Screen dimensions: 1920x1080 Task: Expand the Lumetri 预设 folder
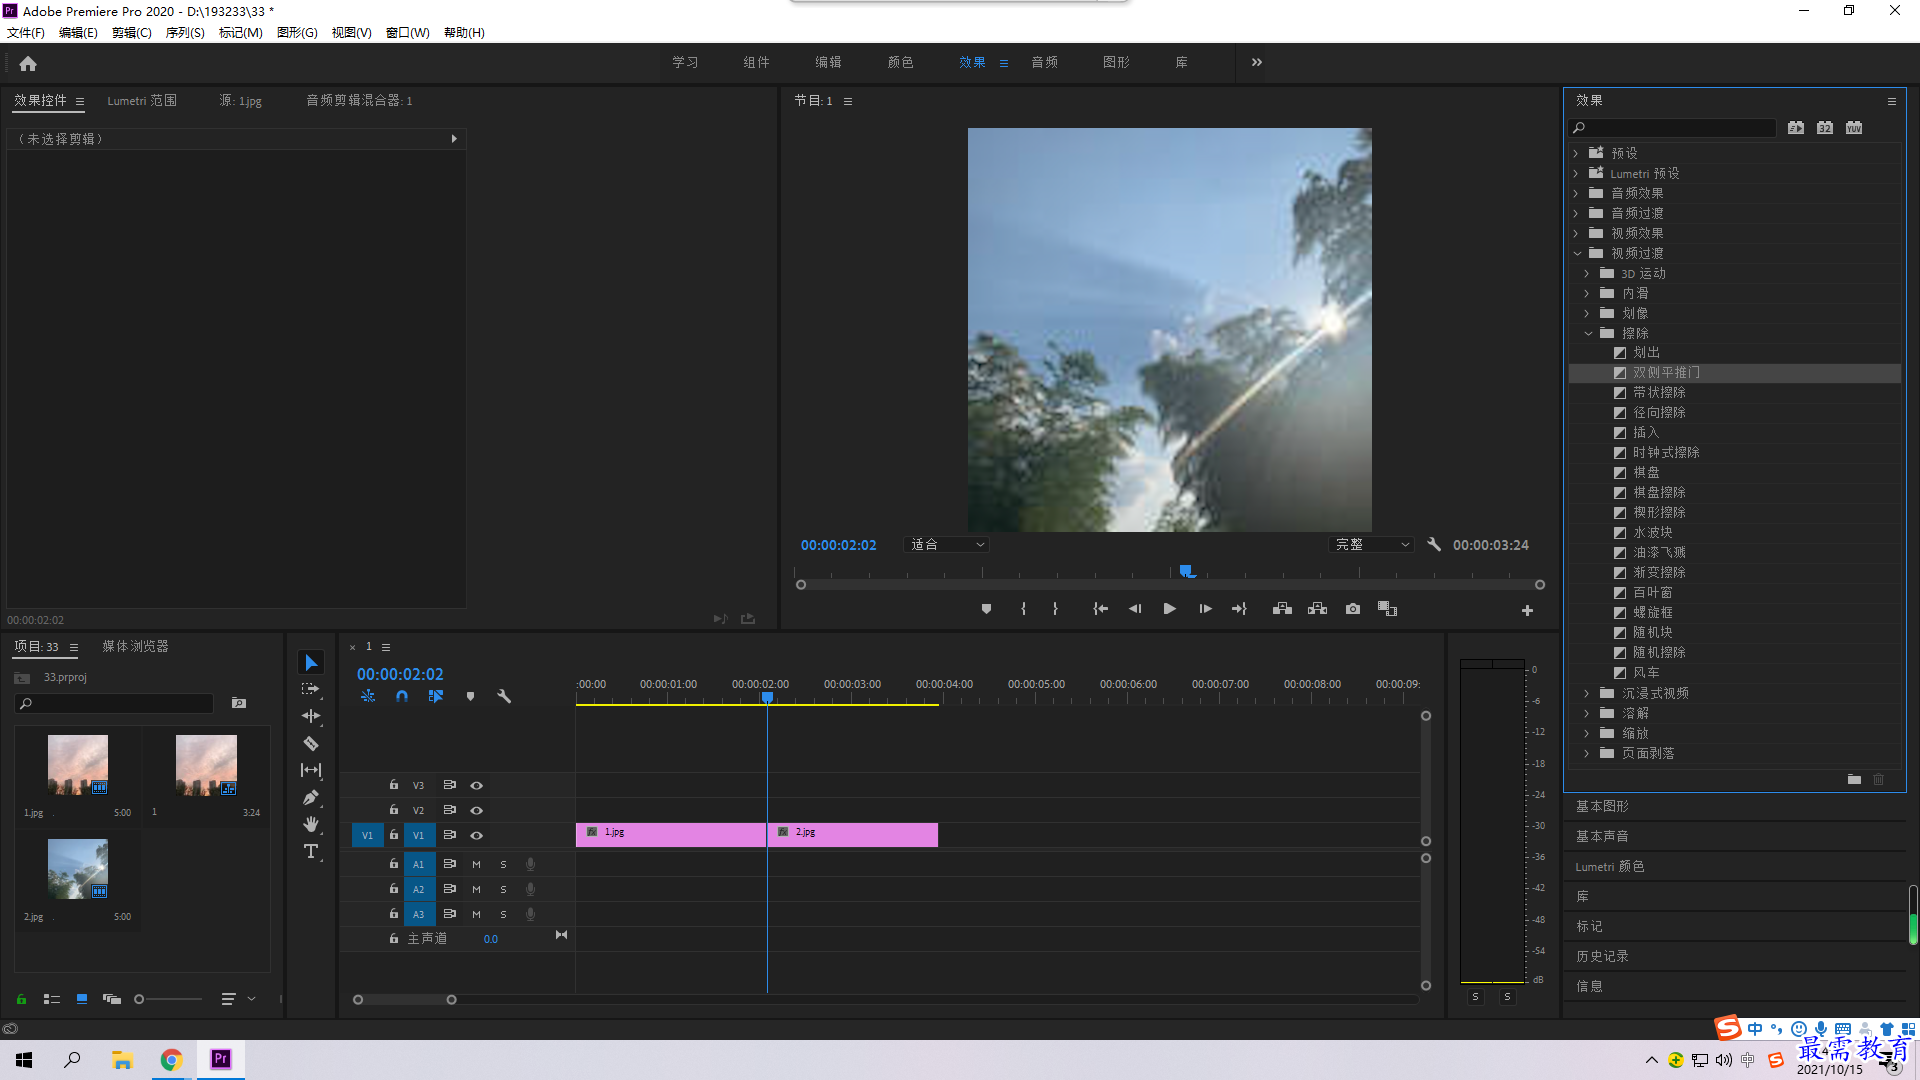(x=1576, y=173)
